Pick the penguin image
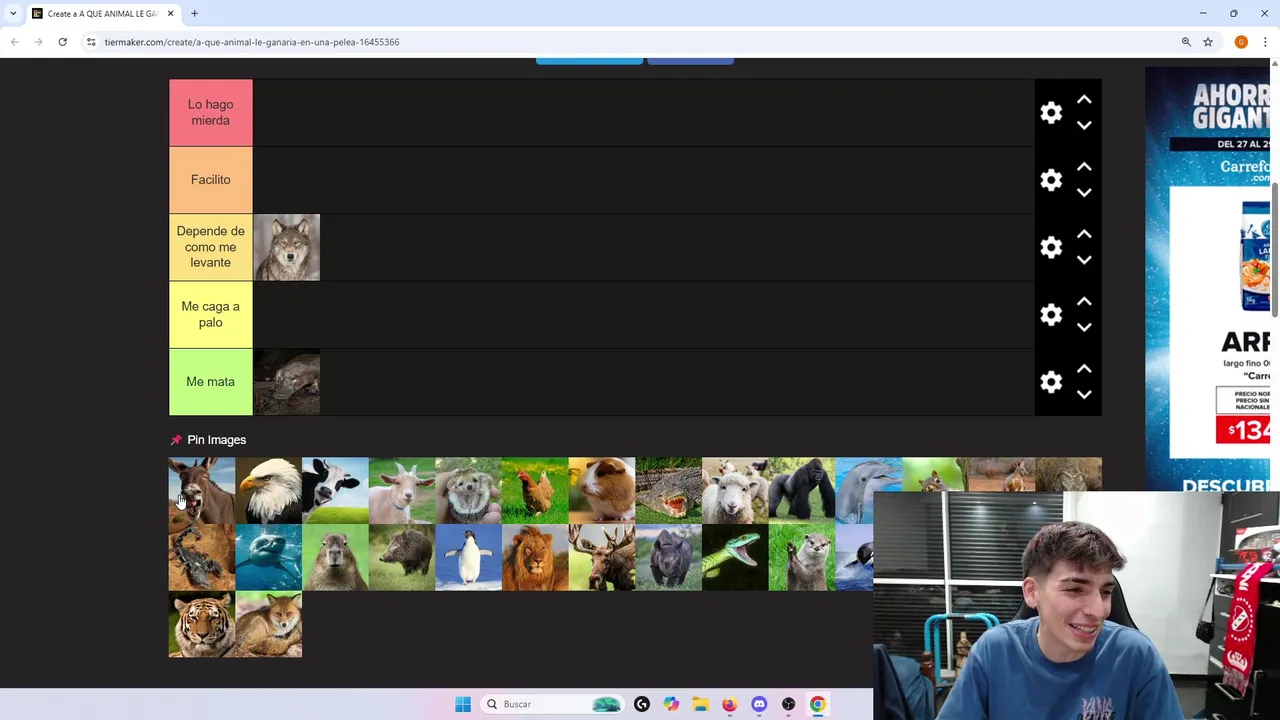Screen dimensions: 1280x720 (x=468, y=558)
